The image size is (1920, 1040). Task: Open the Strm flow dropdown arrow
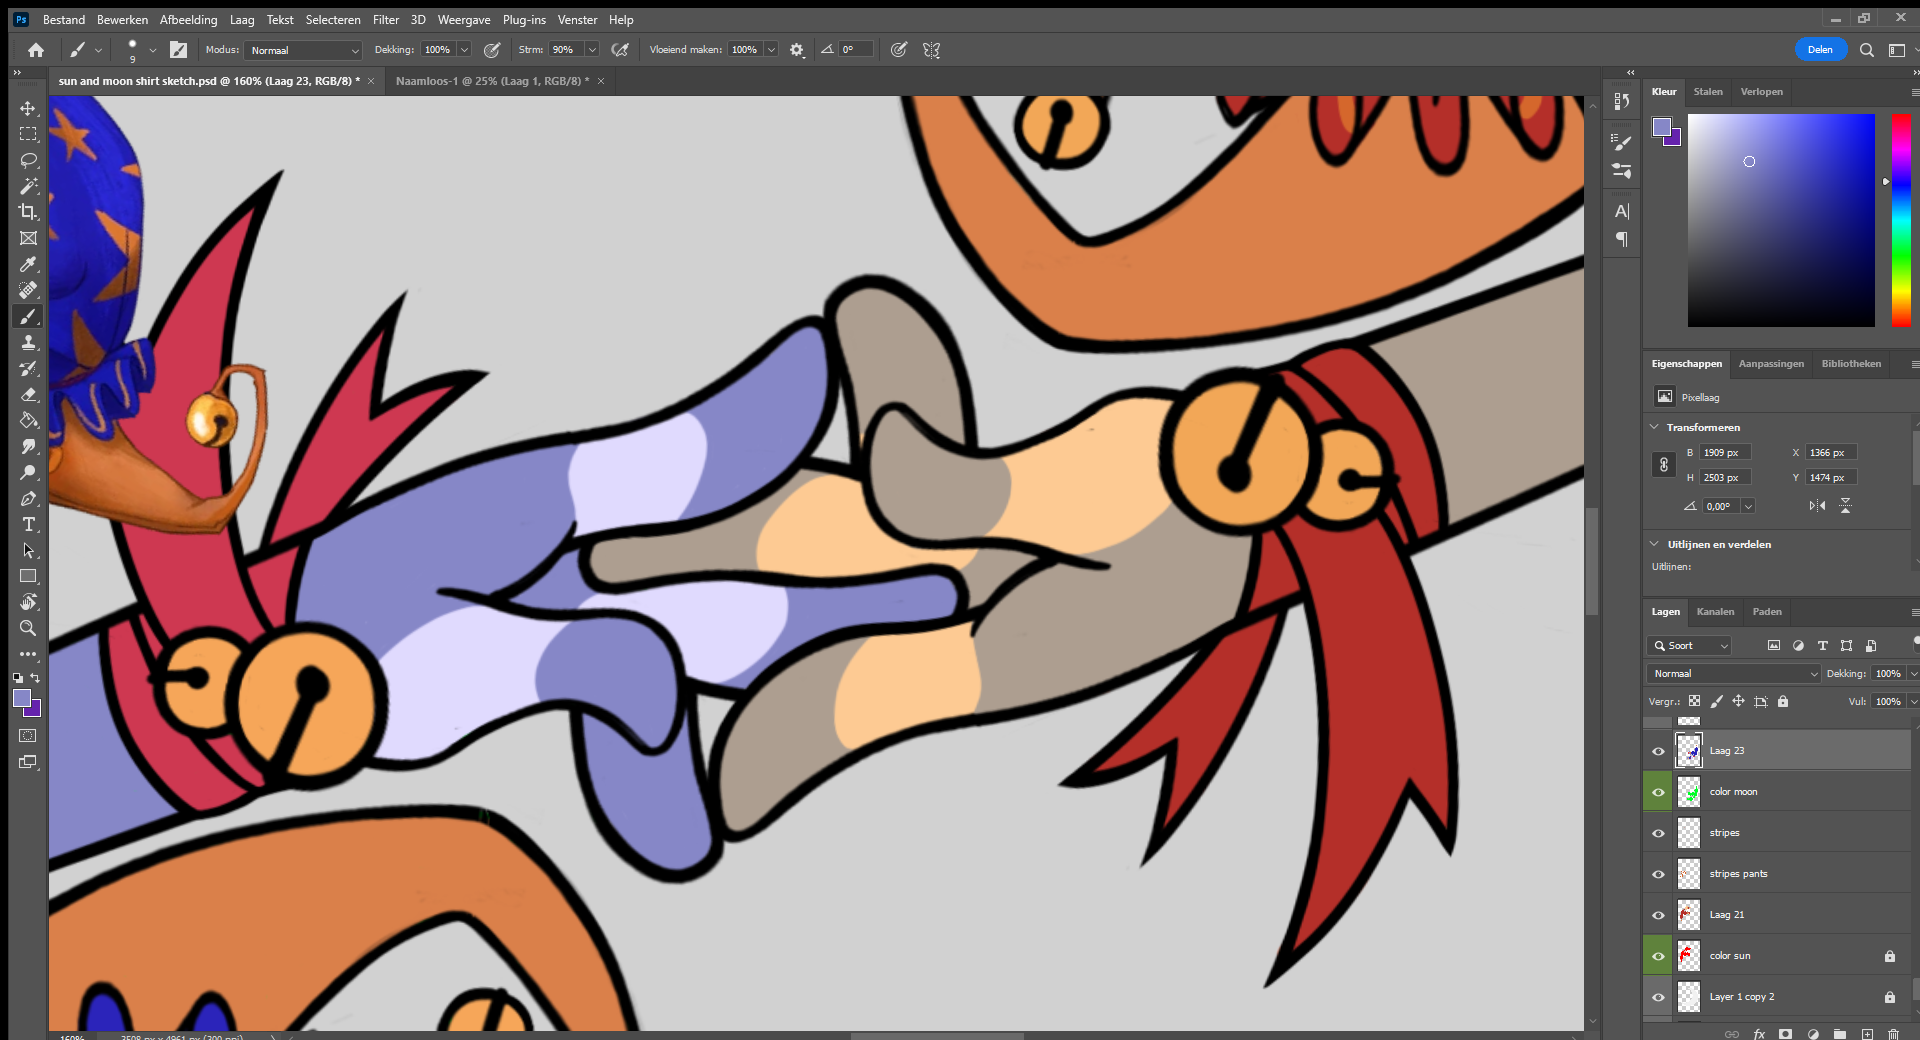(x=592, y=50)
